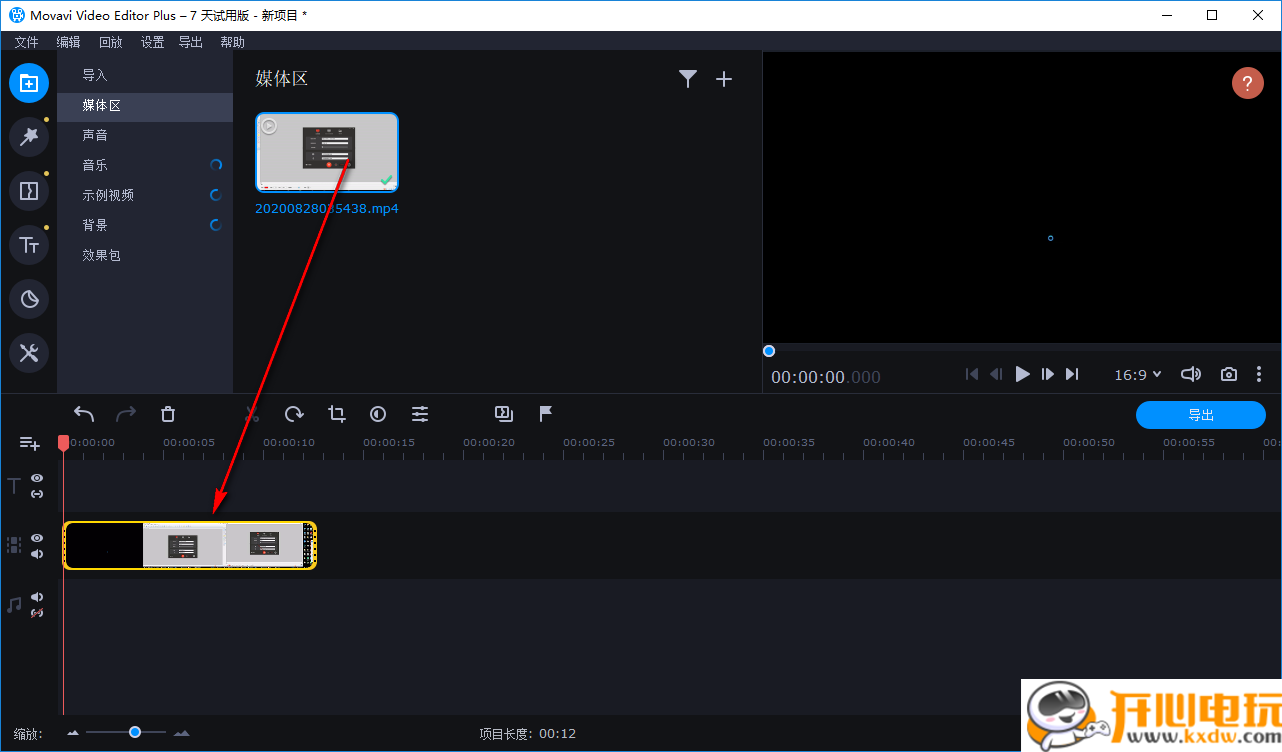Open the Titles tool in sidebar
Viewport: 1282px width, 752px height.
29,245
